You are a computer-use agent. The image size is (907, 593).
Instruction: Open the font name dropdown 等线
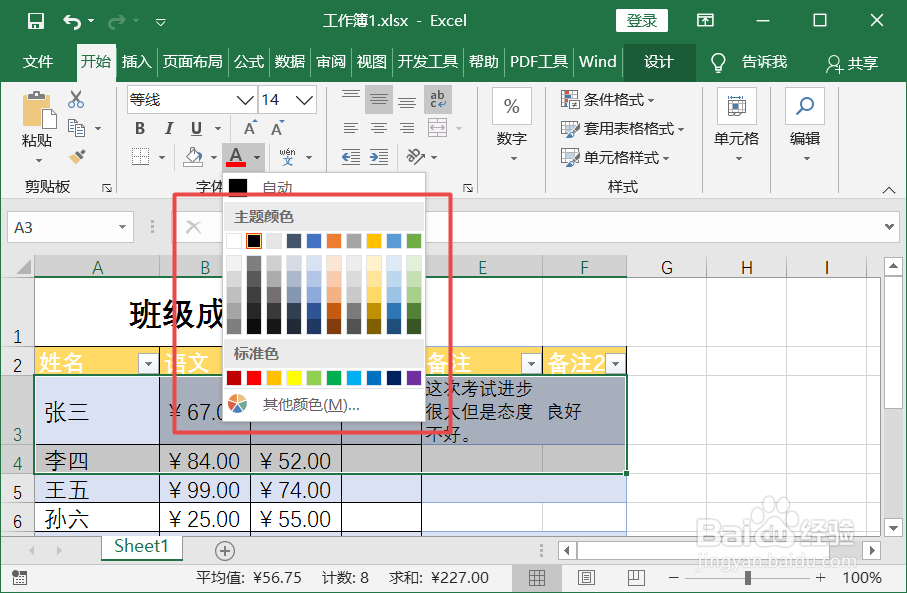245,100
